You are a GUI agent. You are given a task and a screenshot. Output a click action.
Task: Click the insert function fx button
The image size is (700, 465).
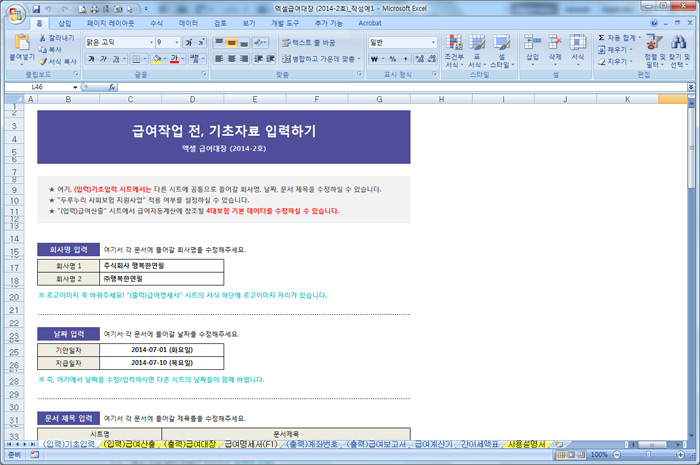point(112,87)
